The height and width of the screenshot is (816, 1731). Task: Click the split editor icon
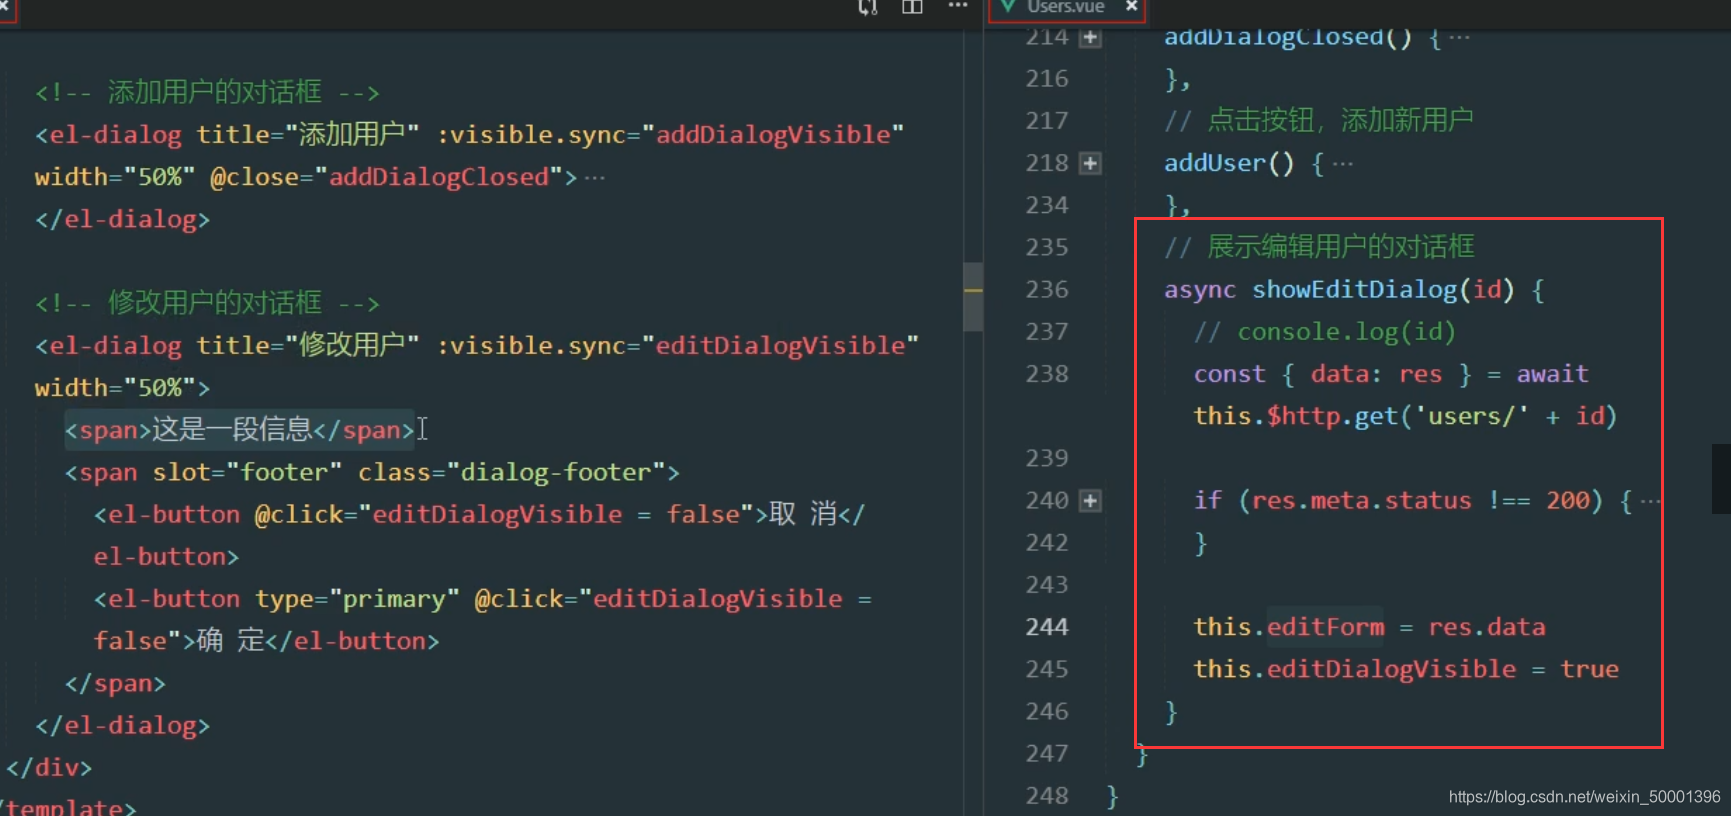tap(912, 7)
